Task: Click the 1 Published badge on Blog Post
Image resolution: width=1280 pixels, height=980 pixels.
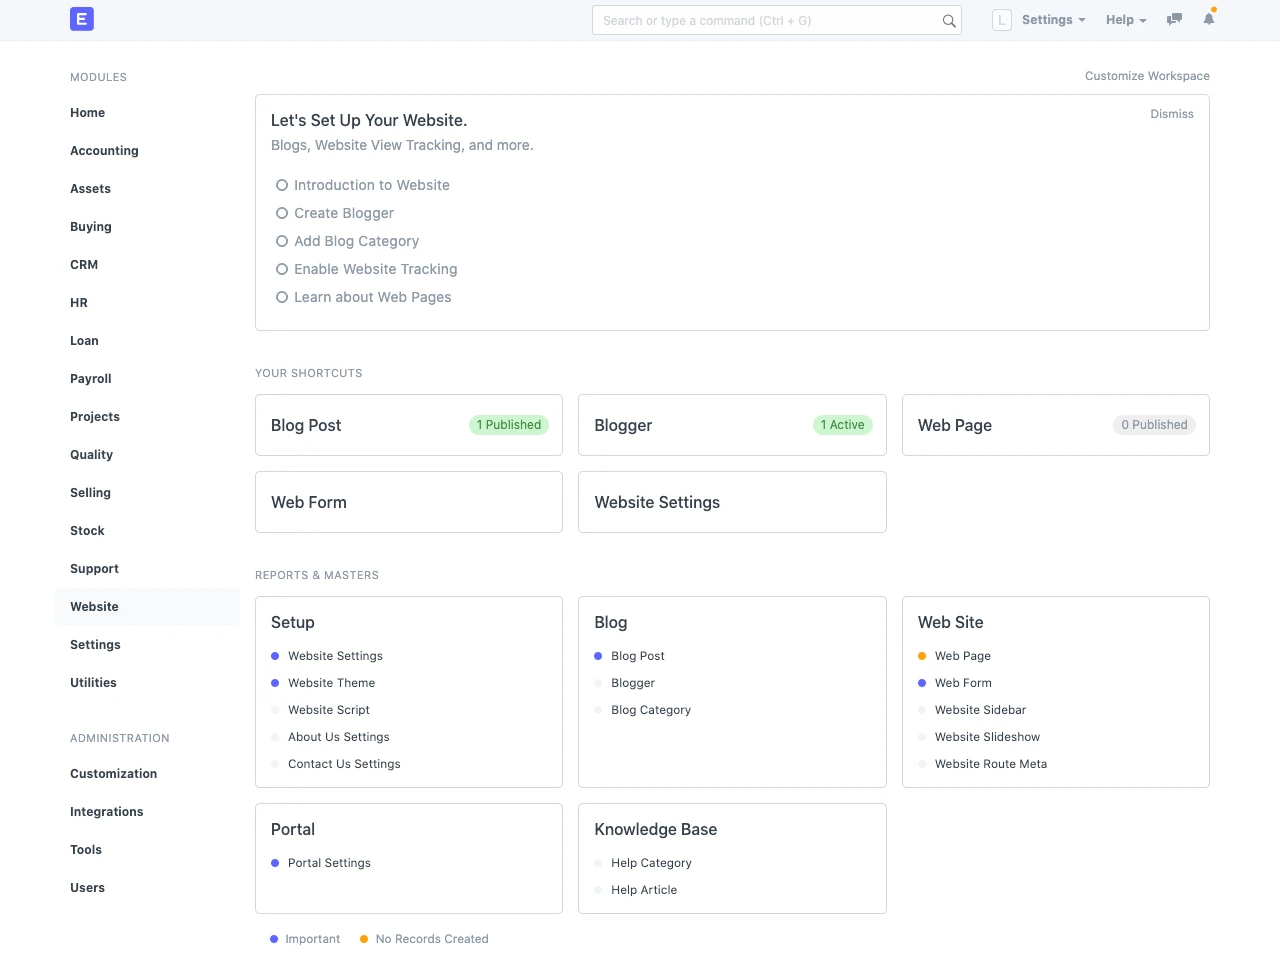Action: click(x=508, y=425)
